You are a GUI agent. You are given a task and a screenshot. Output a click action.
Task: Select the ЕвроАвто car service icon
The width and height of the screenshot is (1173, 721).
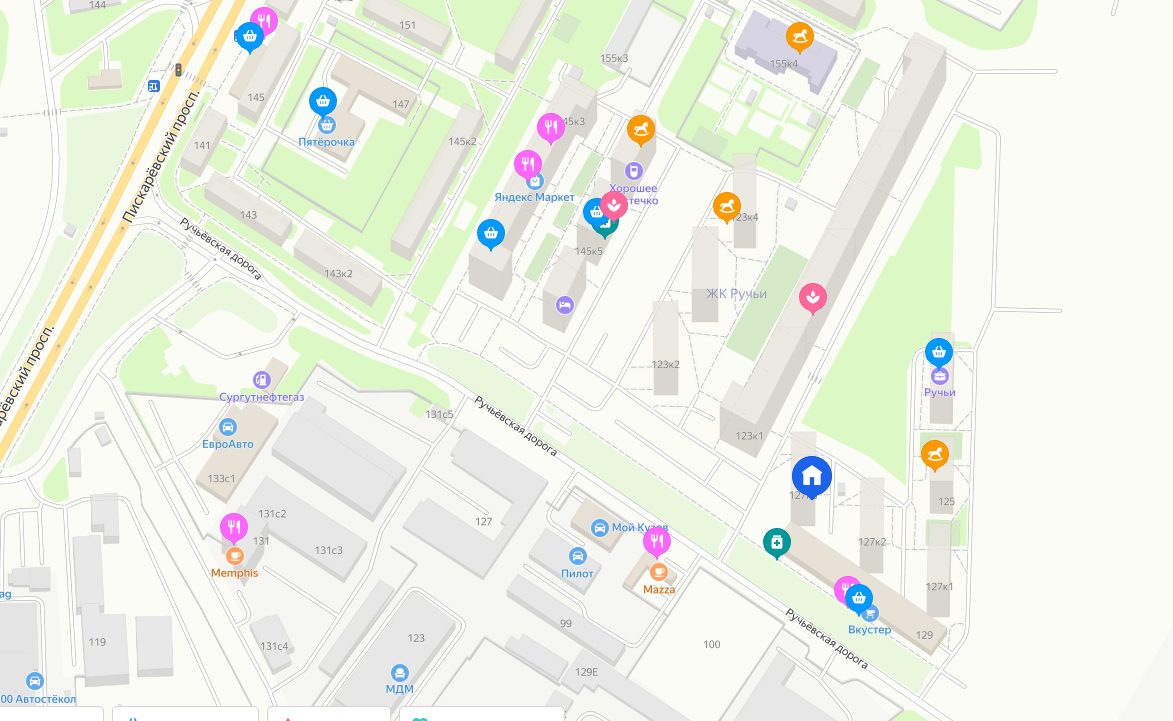(227, 427)
